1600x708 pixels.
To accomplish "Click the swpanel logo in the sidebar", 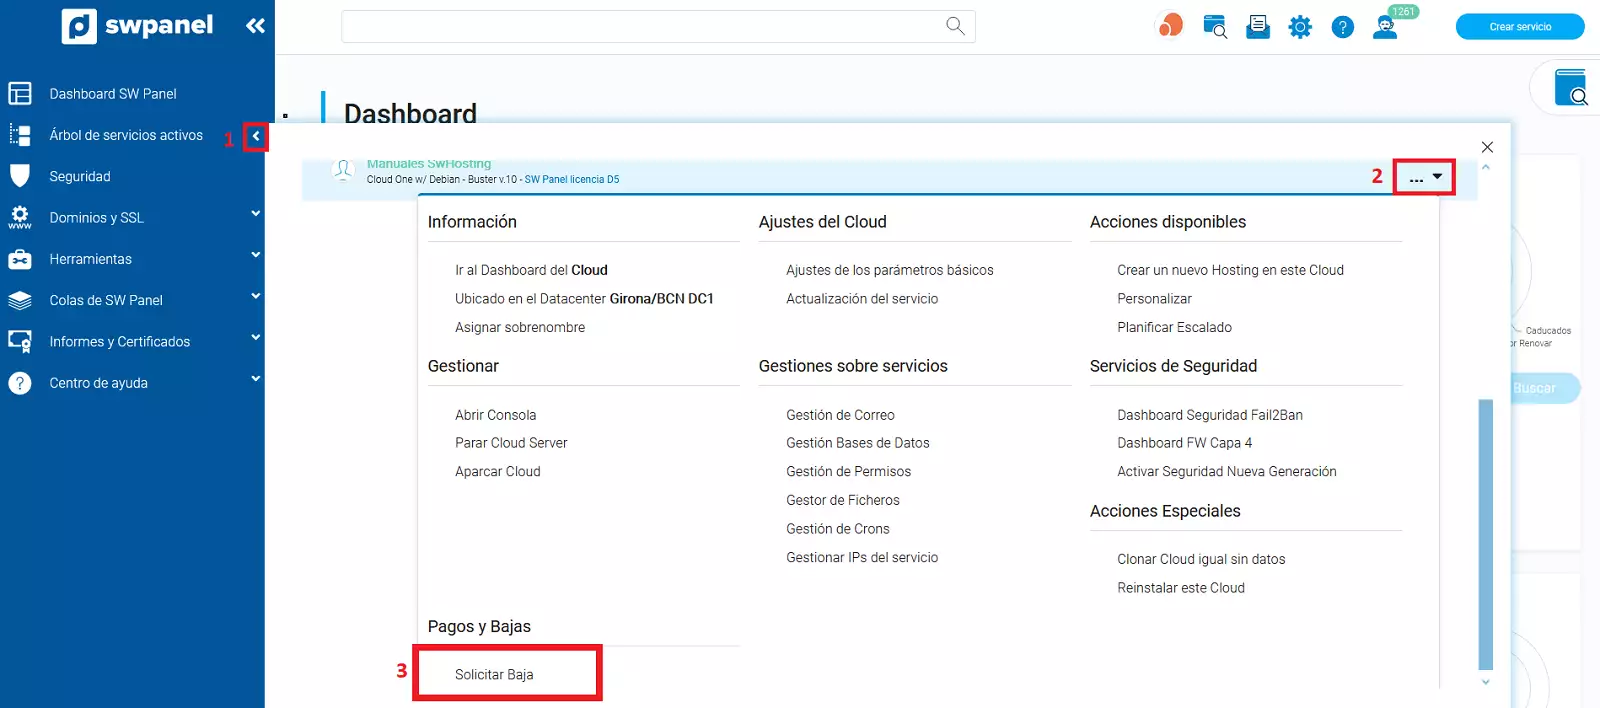I will 137,26.
